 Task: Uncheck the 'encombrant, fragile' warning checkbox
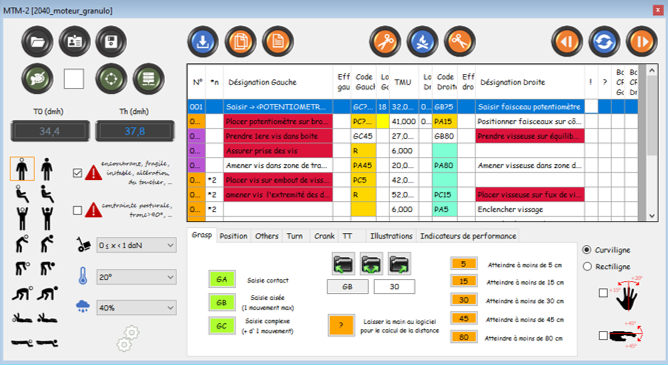click(77, 173)
